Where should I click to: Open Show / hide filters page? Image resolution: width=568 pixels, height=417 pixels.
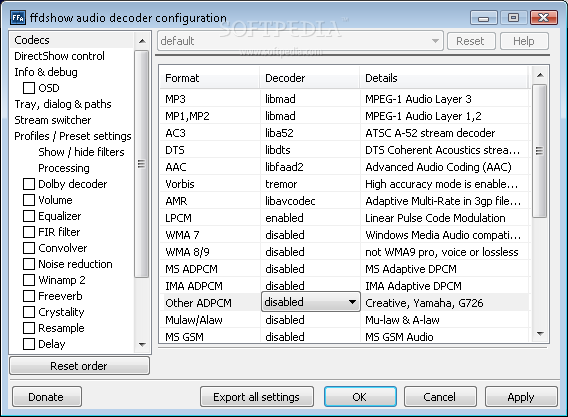82,152
